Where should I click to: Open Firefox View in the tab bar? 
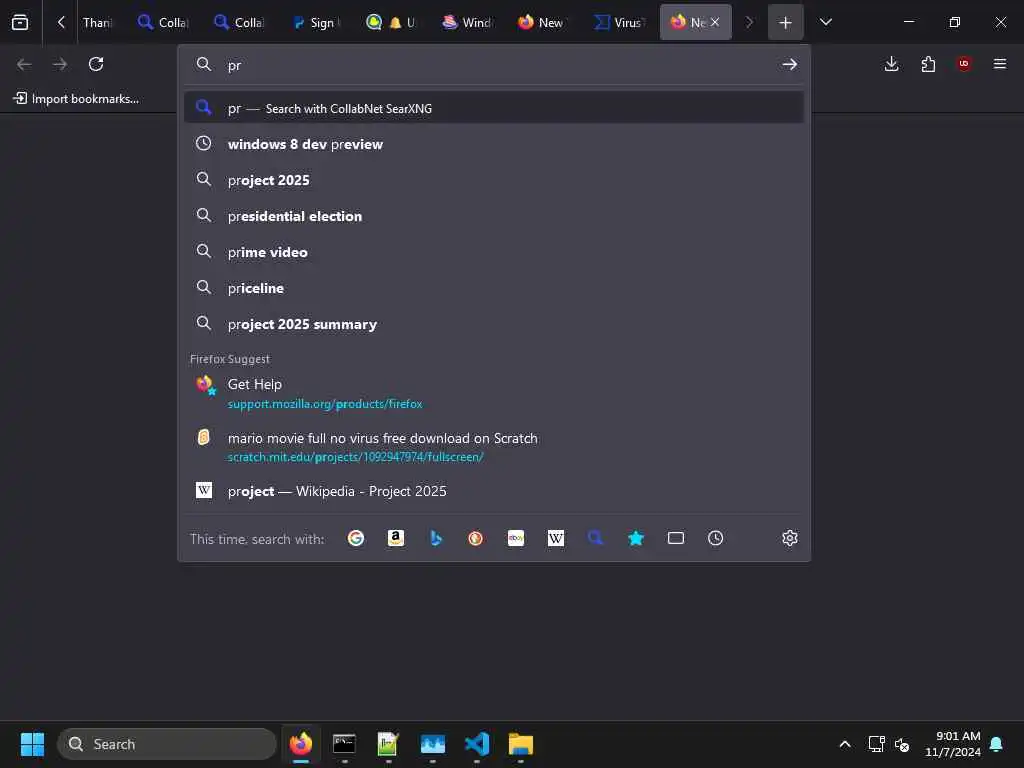(20, 22)
